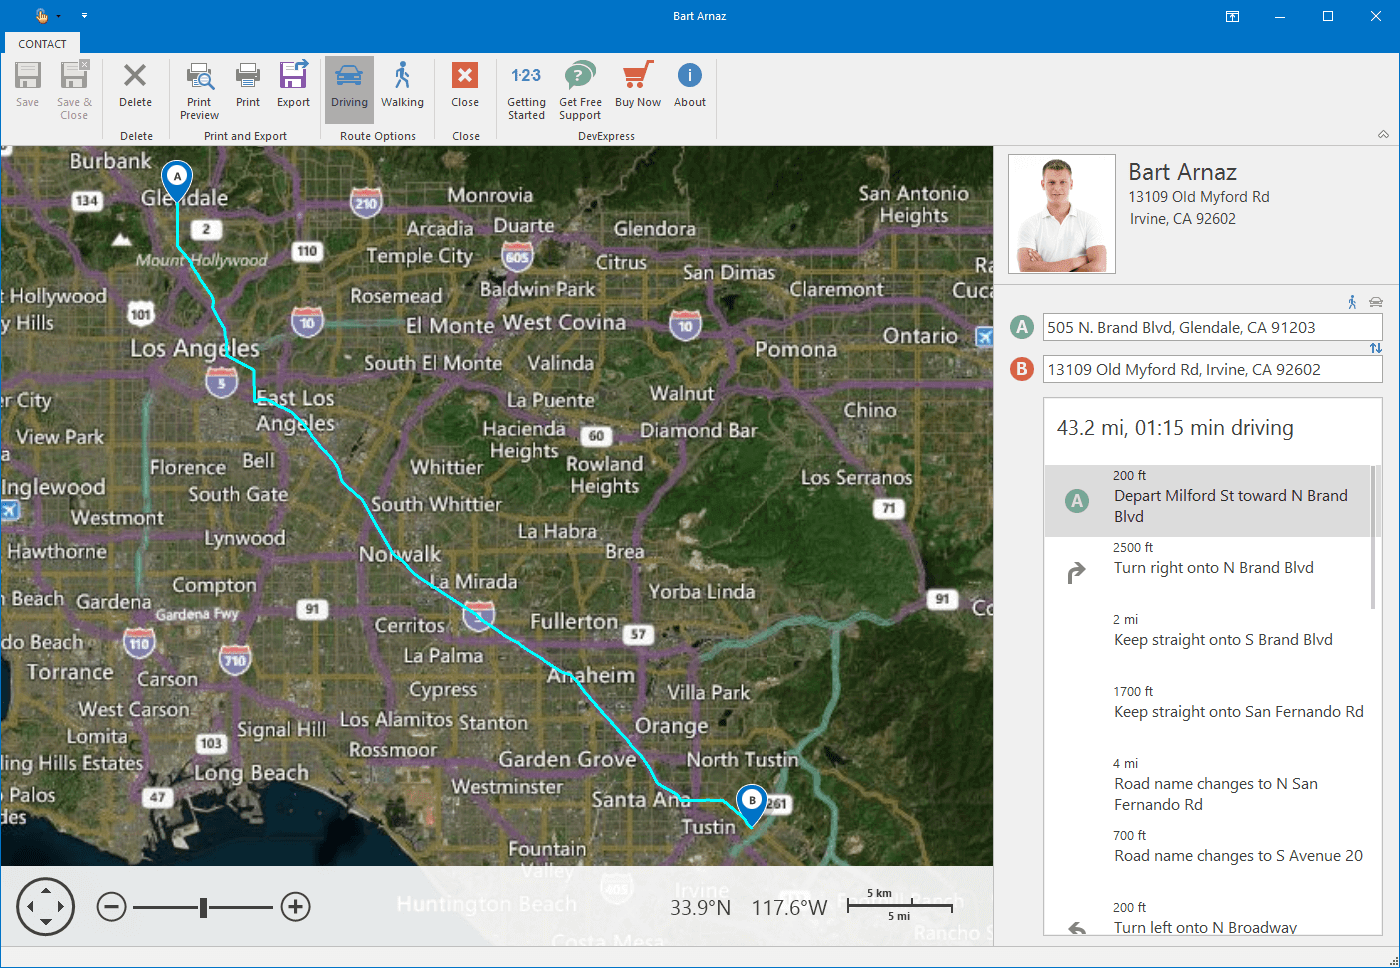Delete the Bart Arnaz contact
Viewport: 1400px width, 968px height.
135,88
